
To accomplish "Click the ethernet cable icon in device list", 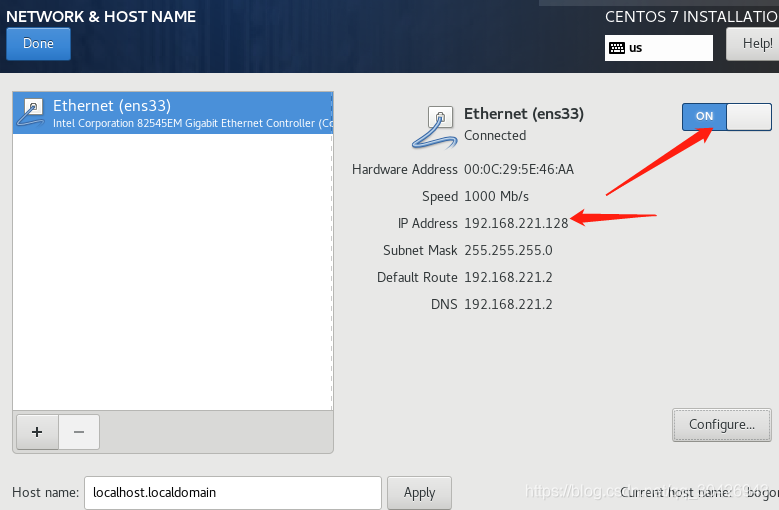I will (x=30, y=113).
